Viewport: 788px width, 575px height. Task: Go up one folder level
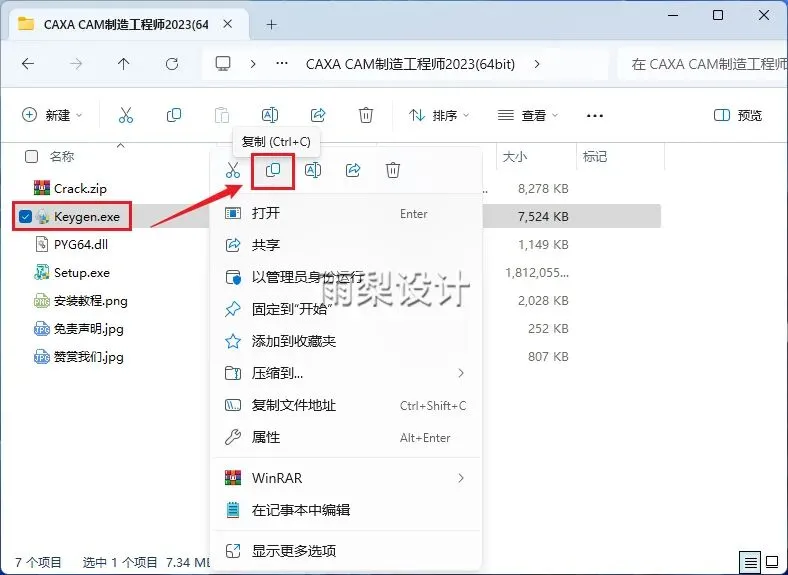coord(124,64)
